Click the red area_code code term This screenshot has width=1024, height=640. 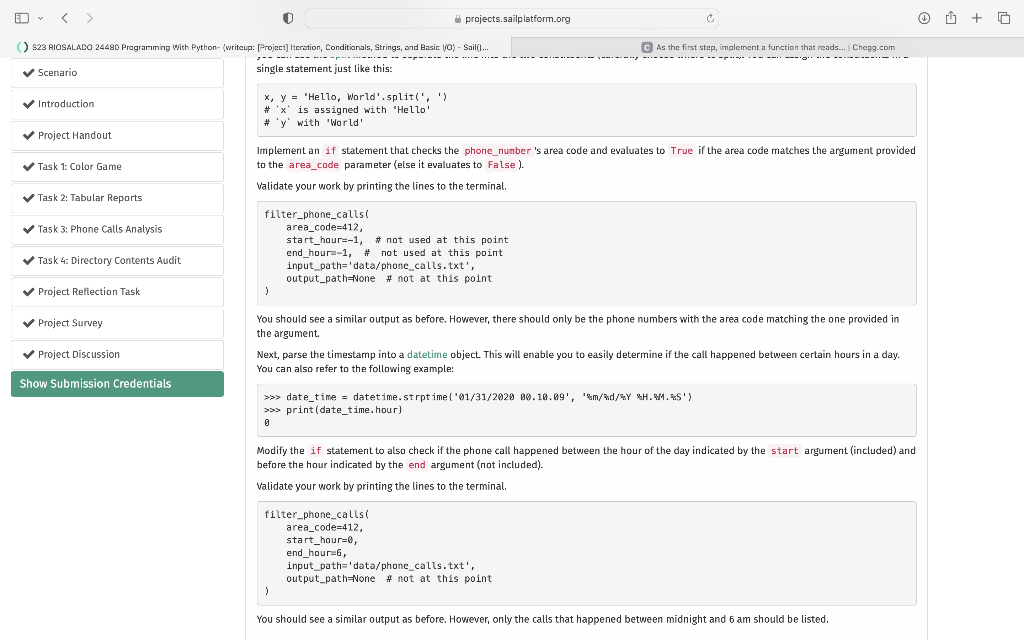click(314, 165)
